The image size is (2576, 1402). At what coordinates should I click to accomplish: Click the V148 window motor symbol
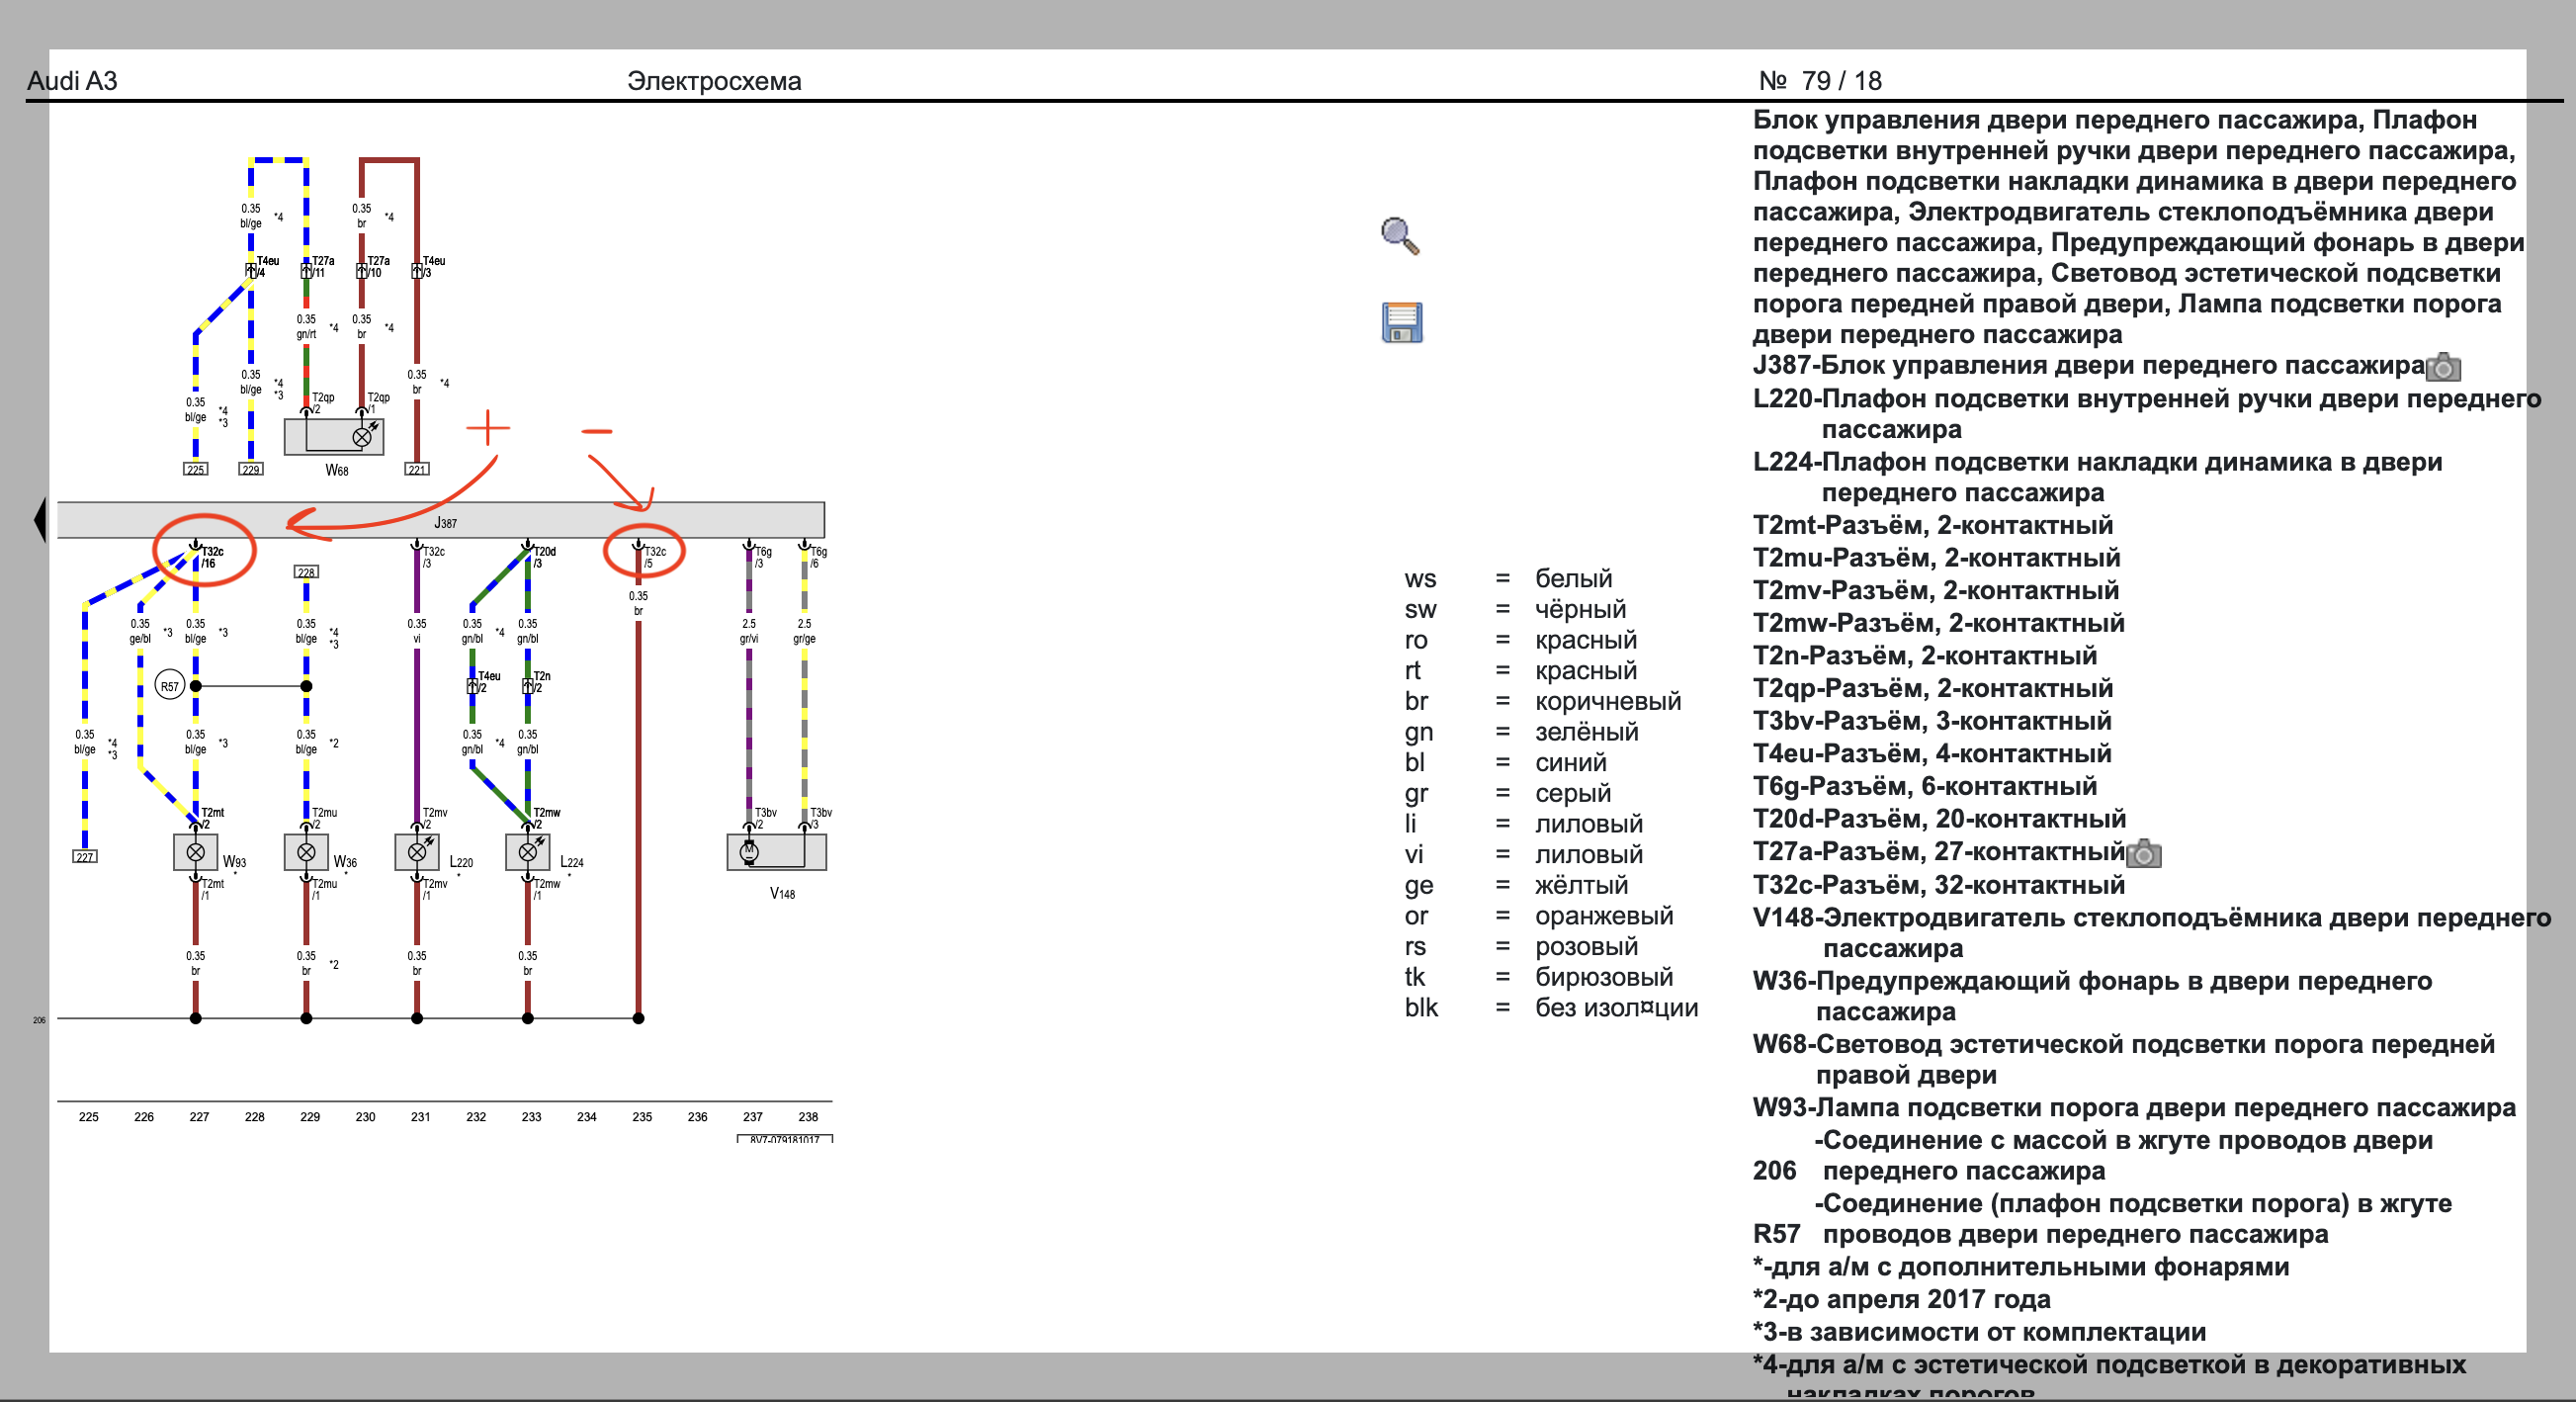776,852
